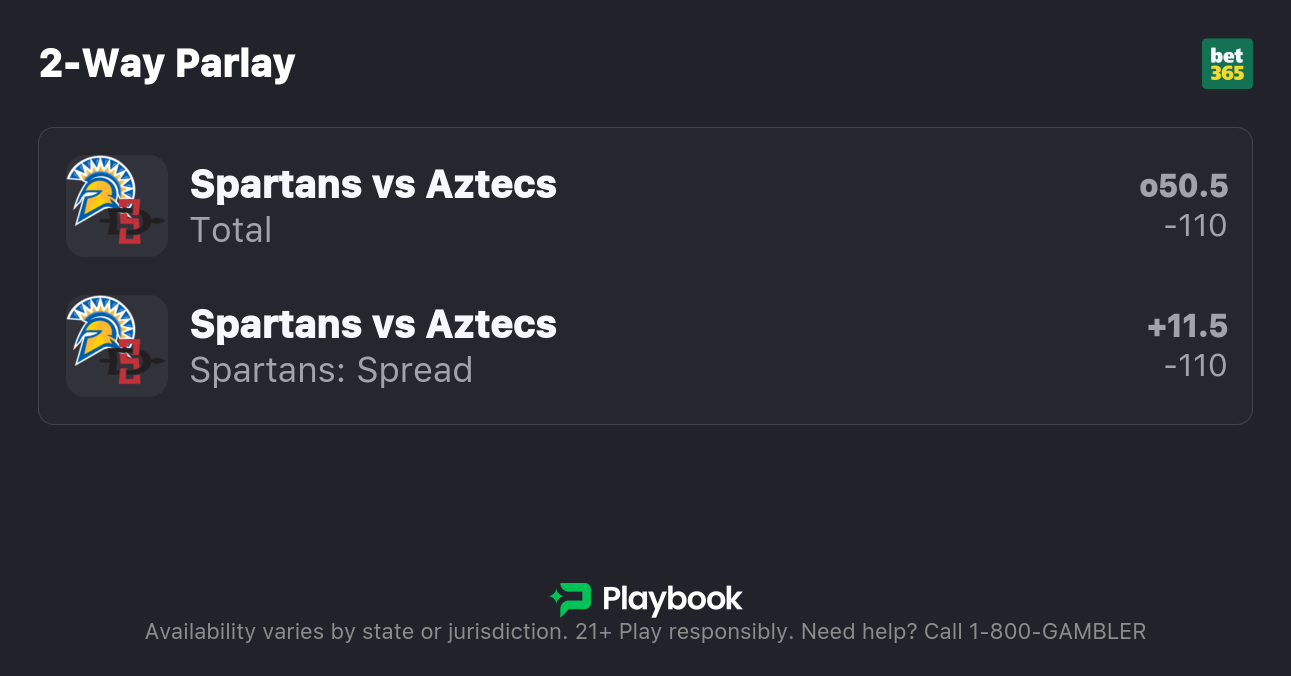
Task: Select the Total market label
Action: pyautogui.click(x=231, y=230)
